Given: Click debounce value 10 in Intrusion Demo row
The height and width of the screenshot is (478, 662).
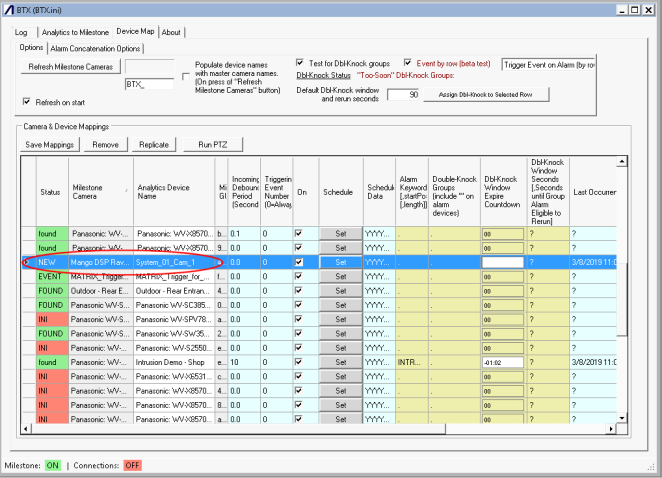Looking at the screenshot, I should coord(244,362).
